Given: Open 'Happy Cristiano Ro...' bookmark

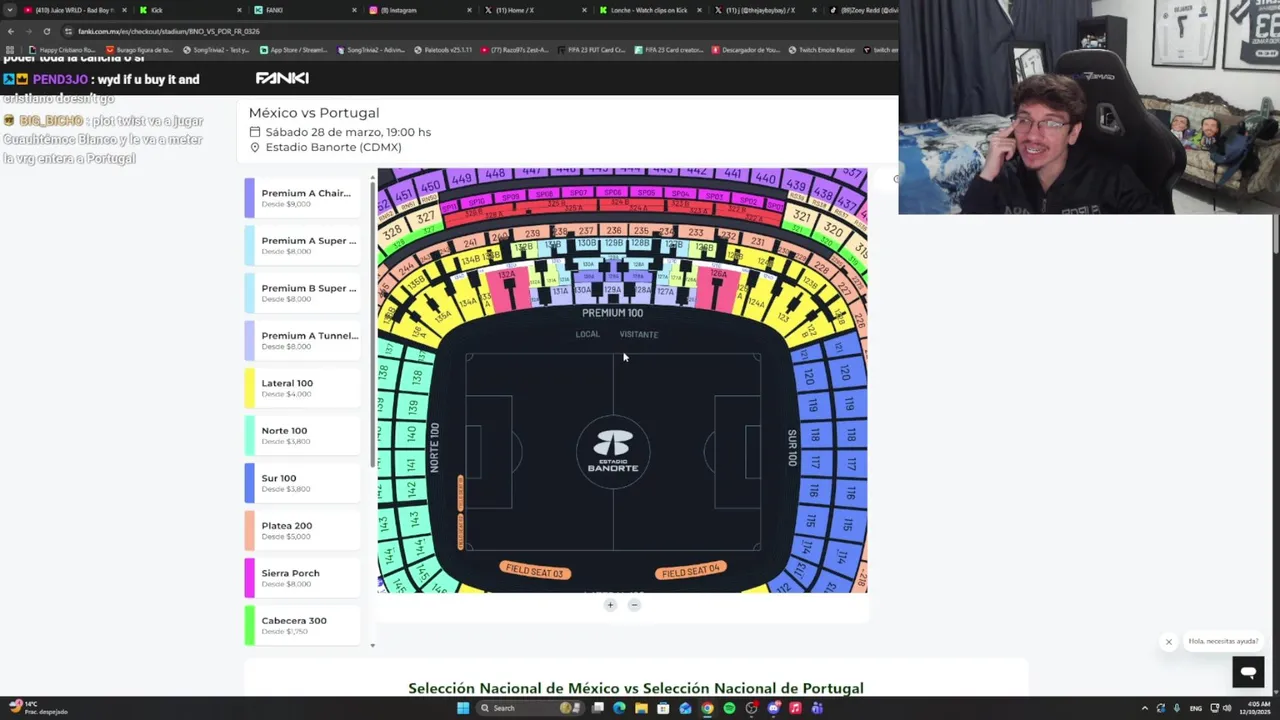Looking at the screenshot, I should coord(60,49).
